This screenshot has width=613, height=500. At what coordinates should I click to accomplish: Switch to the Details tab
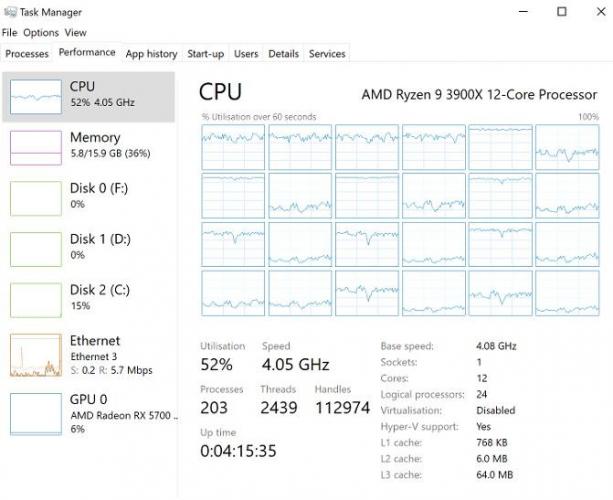point(283,54)
